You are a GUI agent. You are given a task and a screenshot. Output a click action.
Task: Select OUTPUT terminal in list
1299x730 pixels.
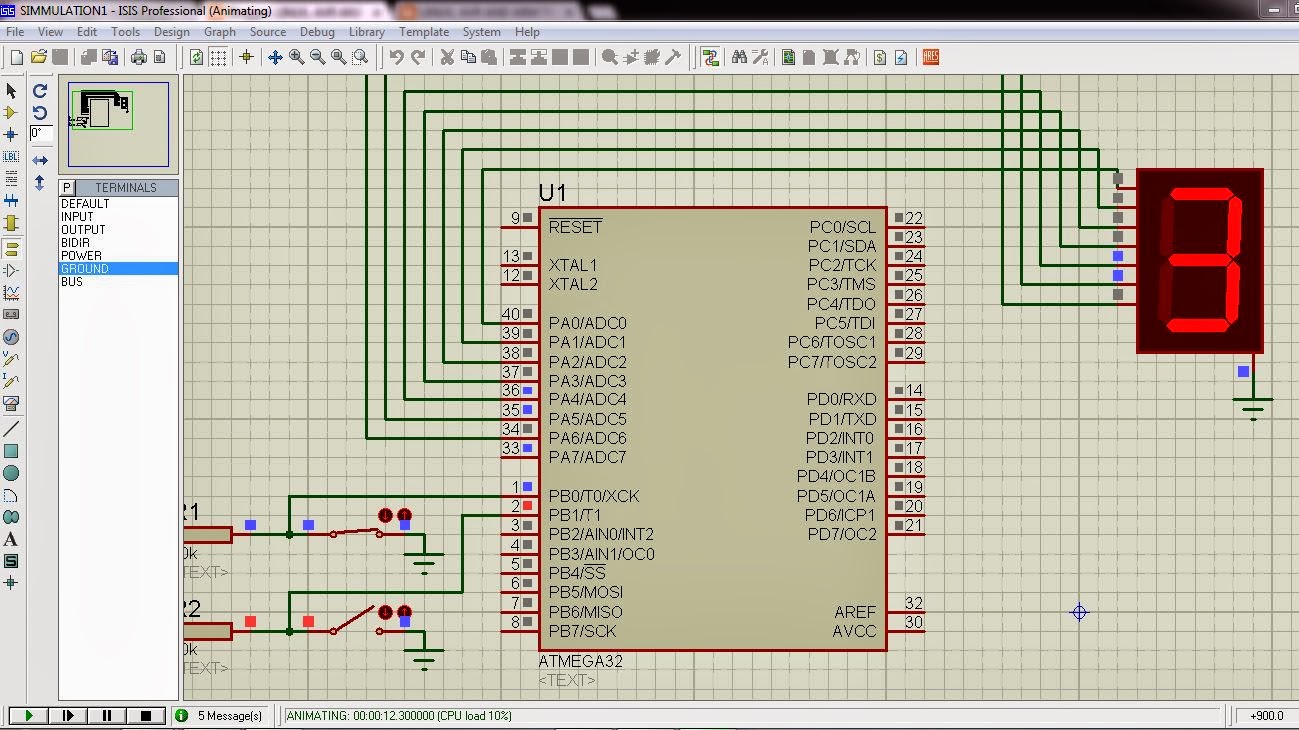tap(83, 230)
